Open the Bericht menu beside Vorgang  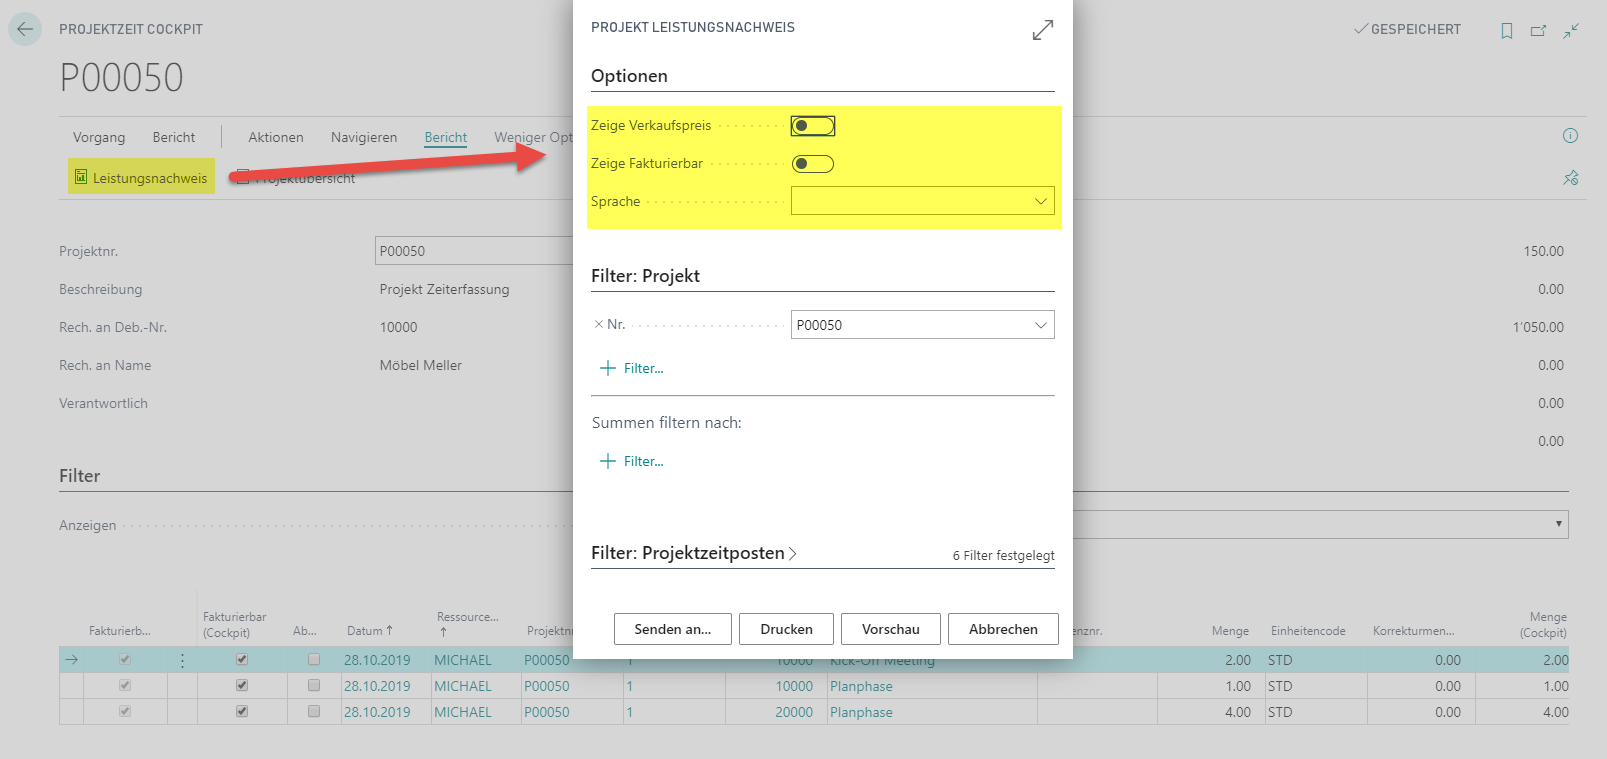pos(174,137)
